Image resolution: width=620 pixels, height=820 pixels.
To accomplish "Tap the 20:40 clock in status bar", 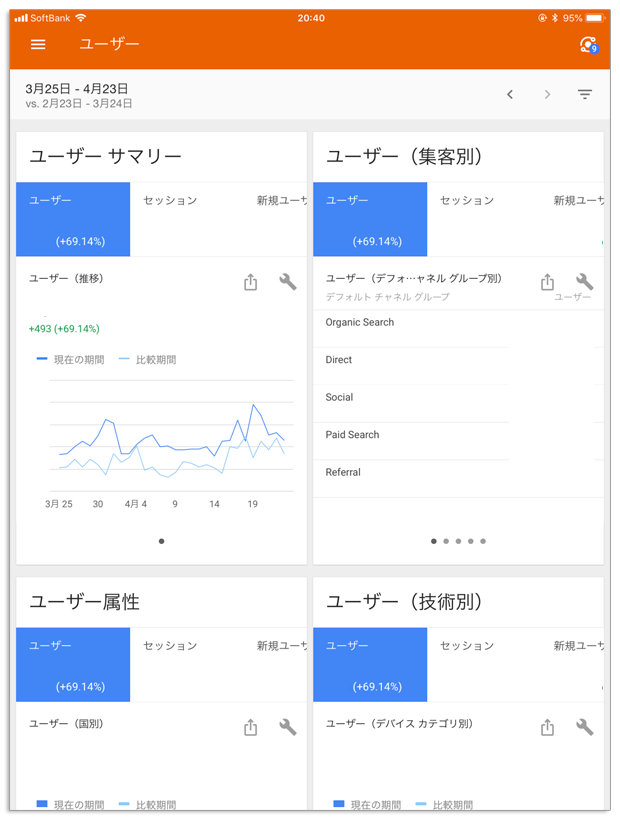I will tap(311, 18).
